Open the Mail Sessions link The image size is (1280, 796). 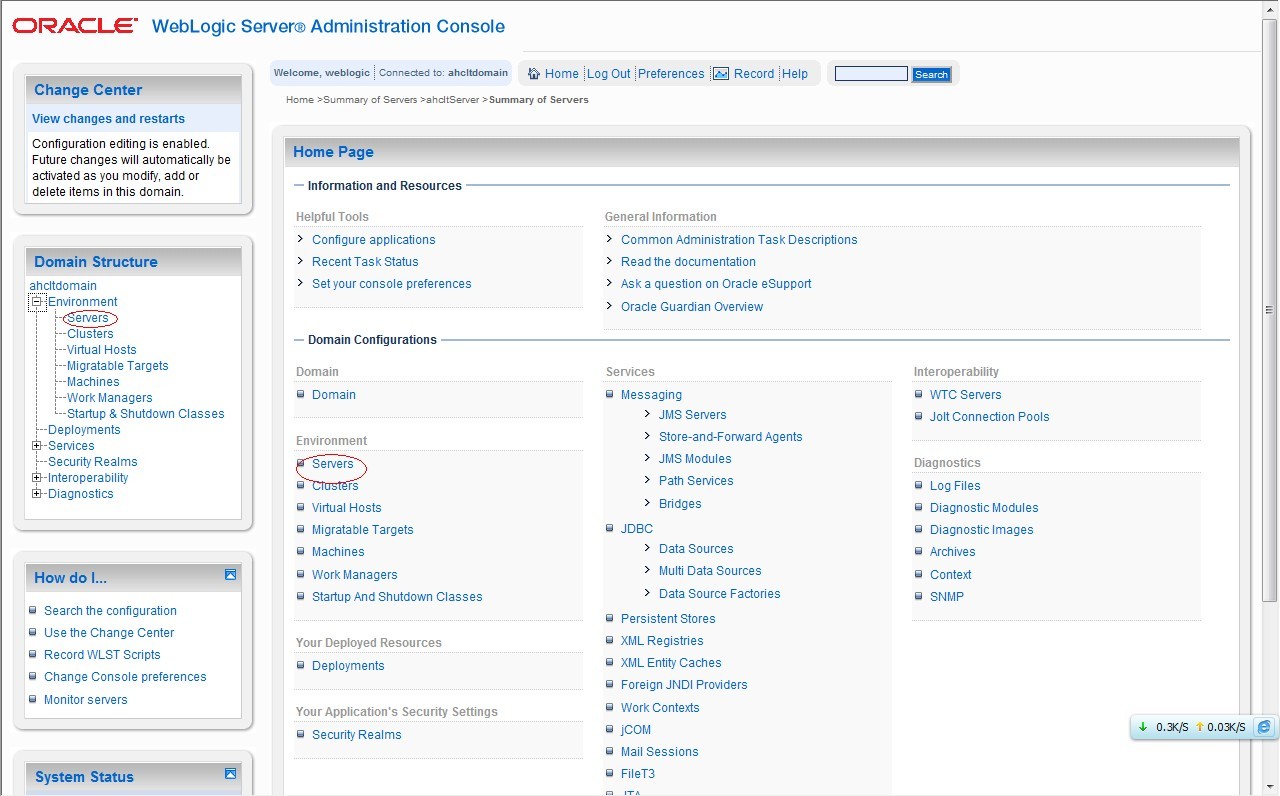660,752
